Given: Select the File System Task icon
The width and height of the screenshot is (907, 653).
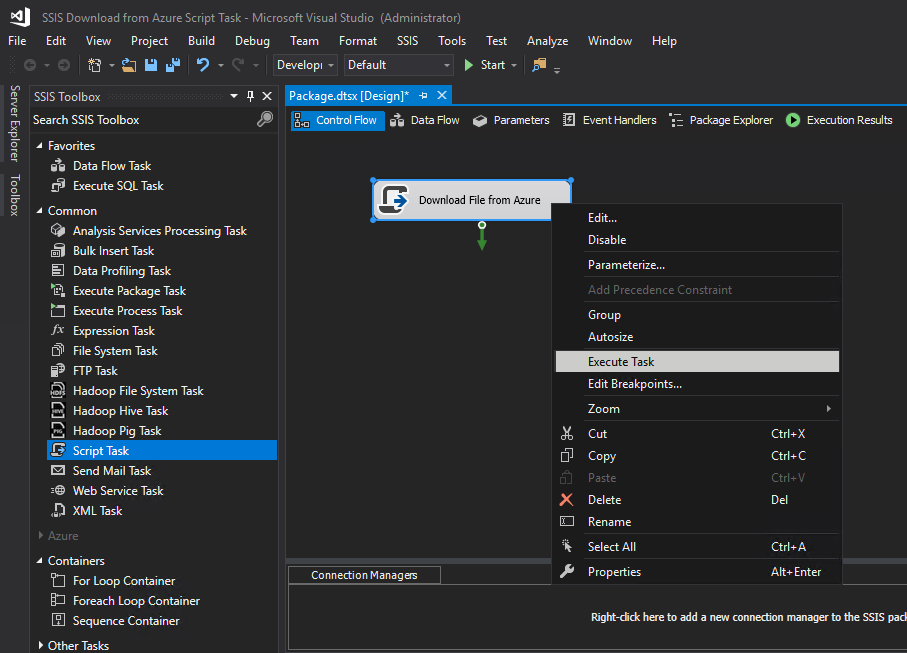Looking at the screenshot, I should tap(58, 351).
